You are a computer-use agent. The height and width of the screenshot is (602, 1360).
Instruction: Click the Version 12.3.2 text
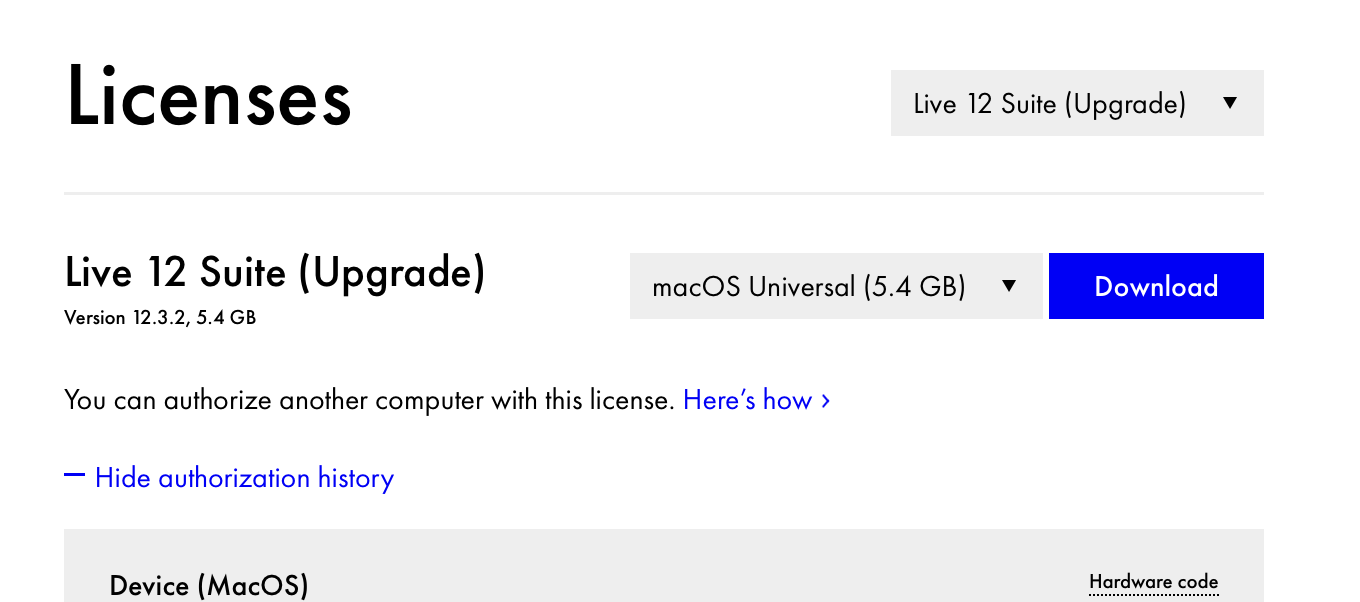coord(125,319)
